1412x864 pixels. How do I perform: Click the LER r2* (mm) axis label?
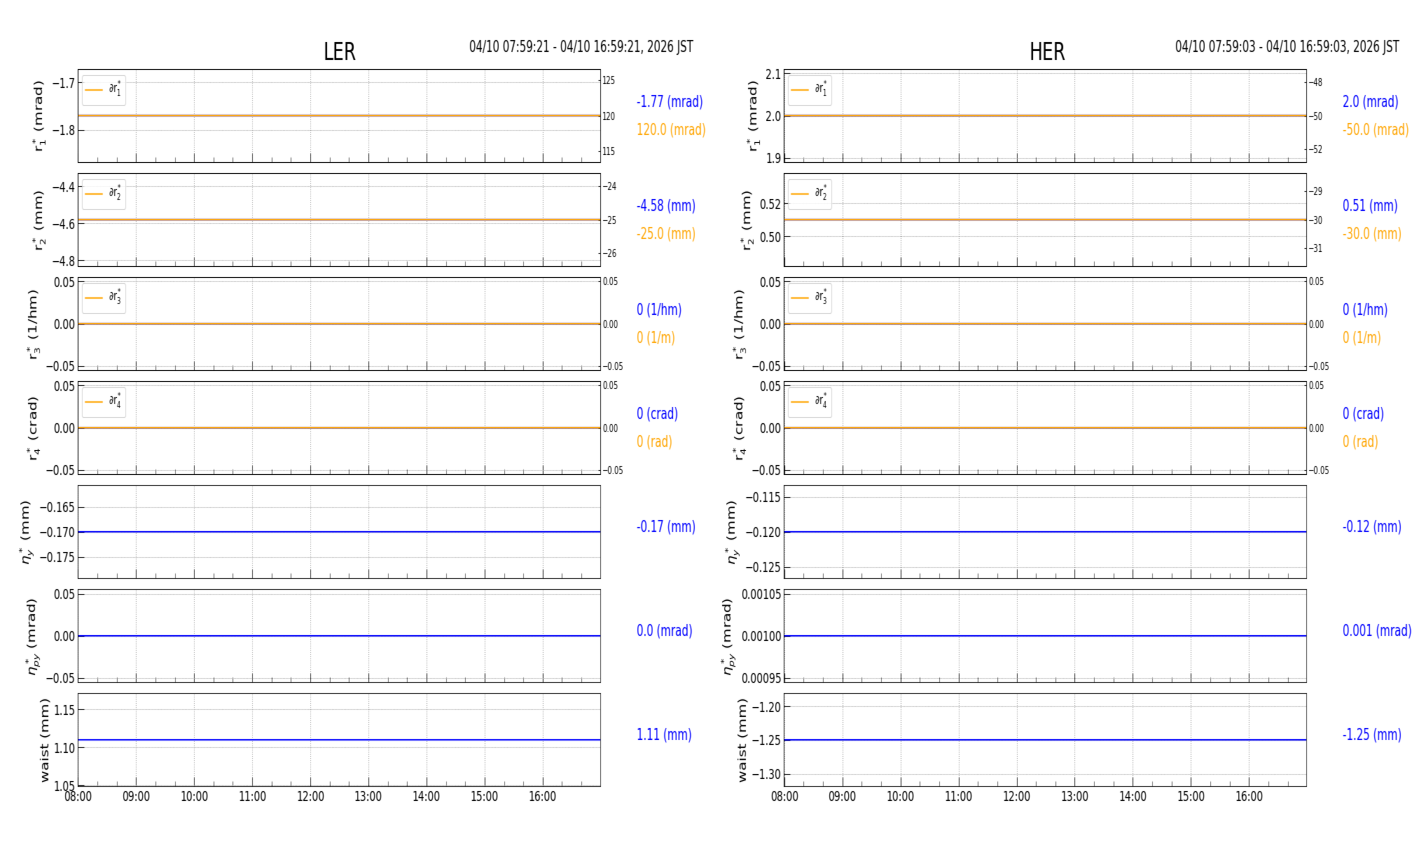point(40,220)
